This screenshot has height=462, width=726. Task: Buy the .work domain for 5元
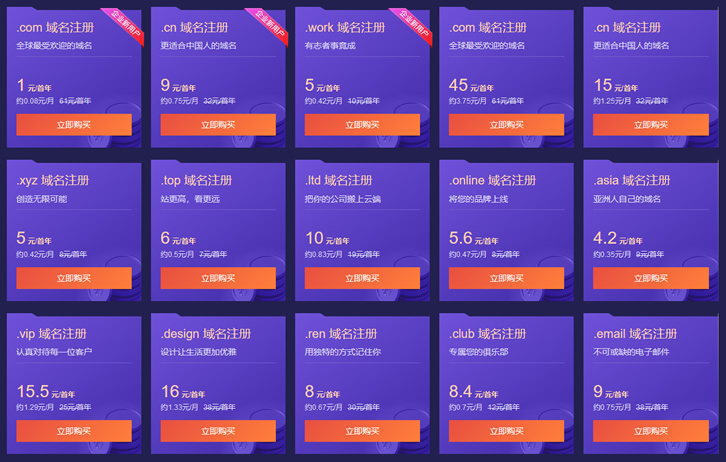pyautogui.click(x=362, y=125)
